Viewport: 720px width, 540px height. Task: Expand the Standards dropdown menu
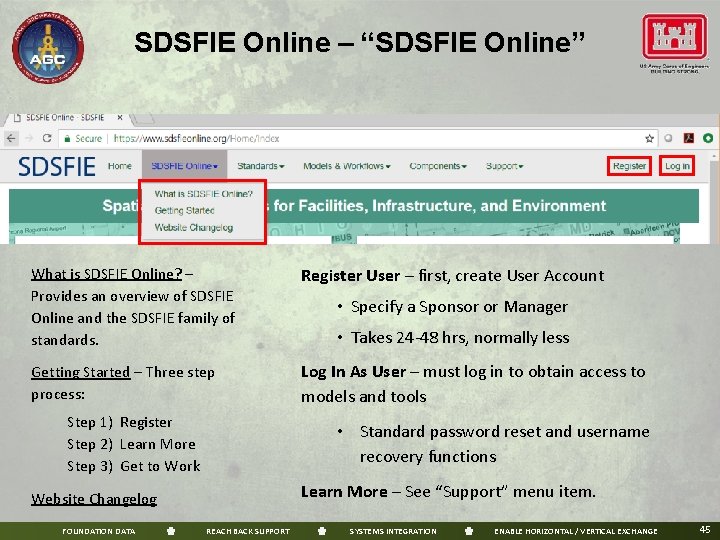[260, 166]
